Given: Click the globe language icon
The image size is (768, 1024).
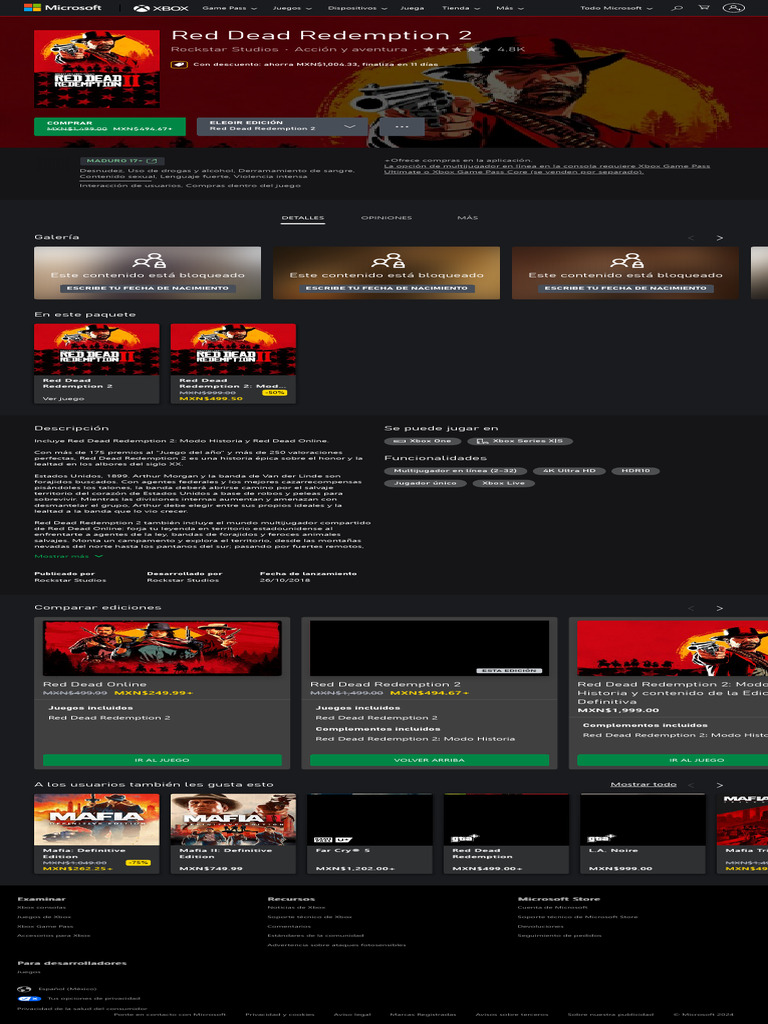Looking at the screenshot, I should (24, 989).
